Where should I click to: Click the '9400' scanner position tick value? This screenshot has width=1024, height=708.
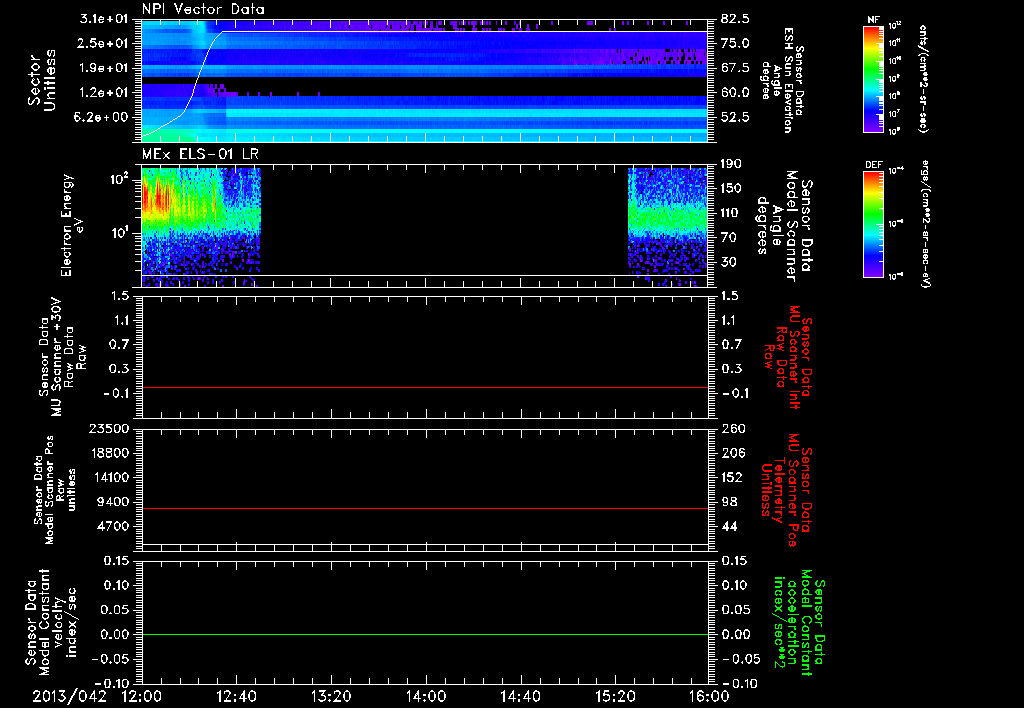coord(113,502)
